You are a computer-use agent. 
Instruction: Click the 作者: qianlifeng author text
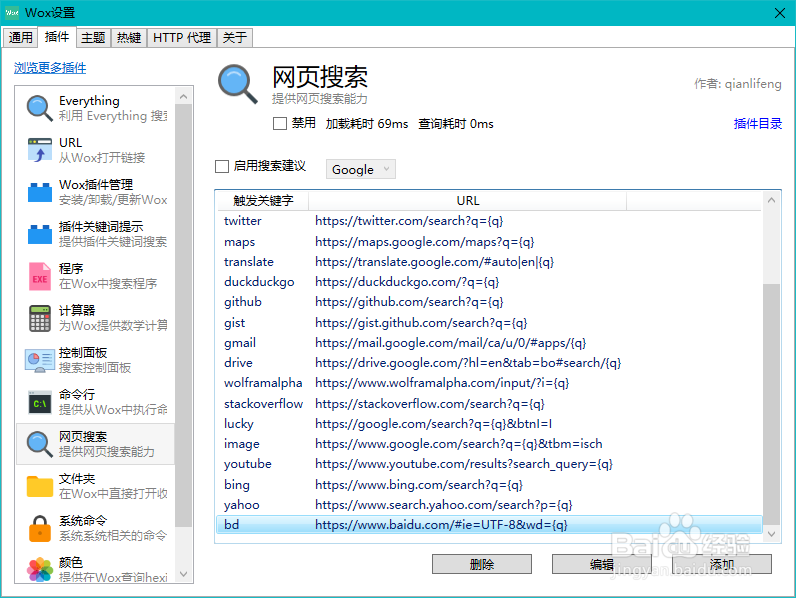[x=738, y=84]
